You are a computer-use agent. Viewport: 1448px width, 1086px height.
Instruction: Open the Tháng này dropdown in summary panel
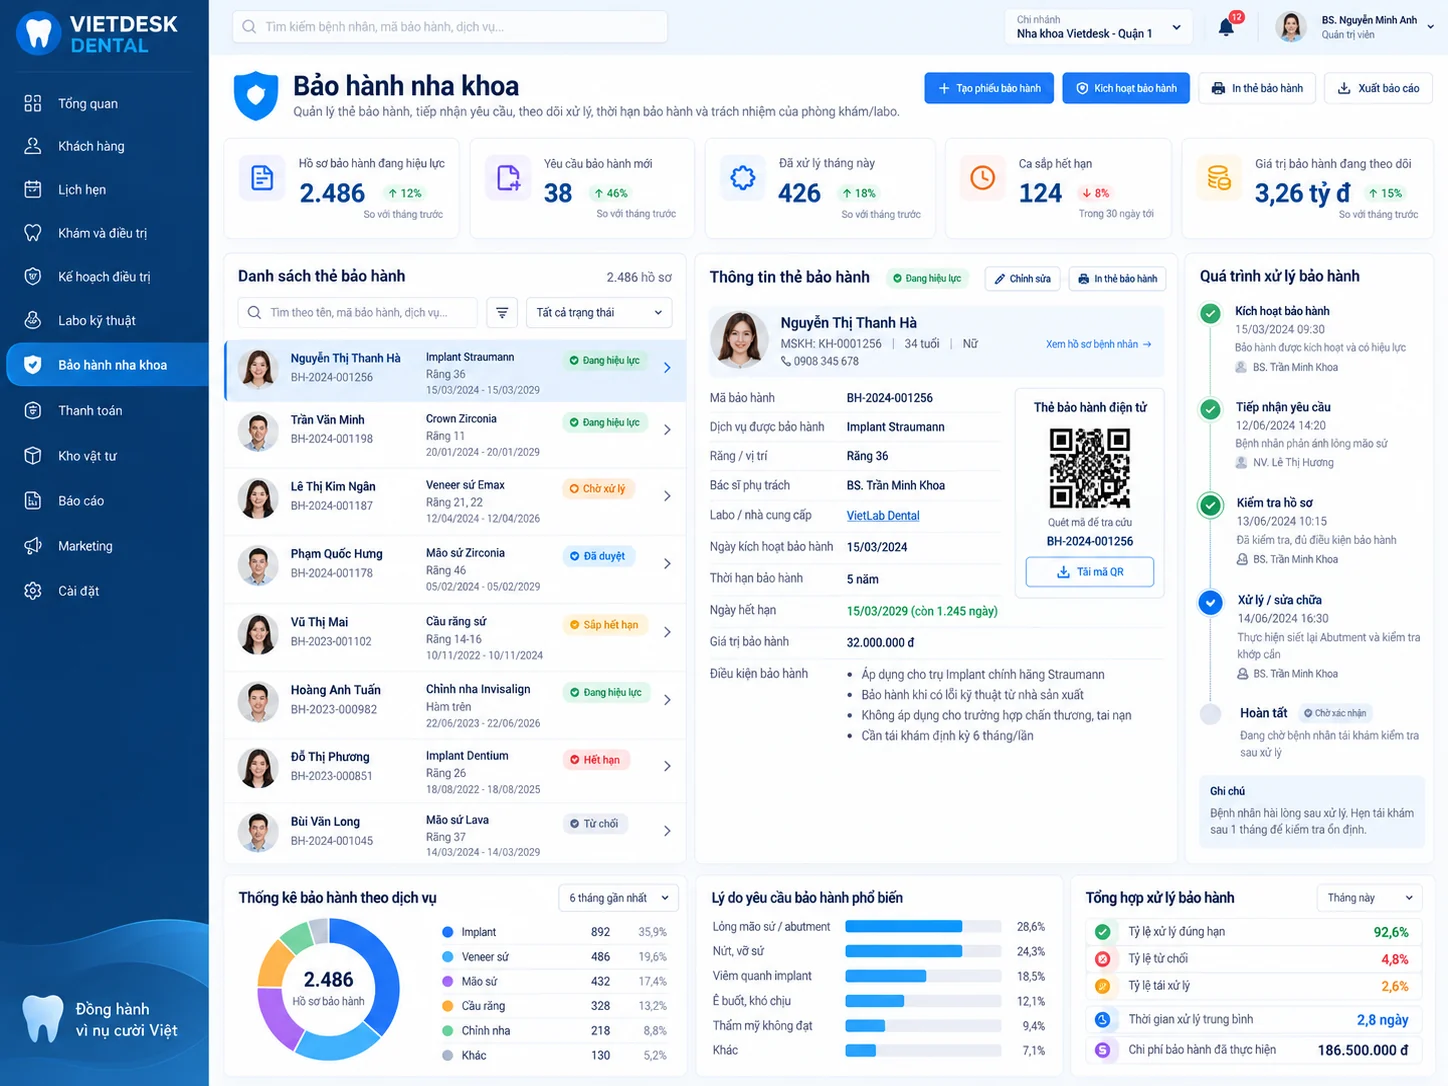[1370, 898]
